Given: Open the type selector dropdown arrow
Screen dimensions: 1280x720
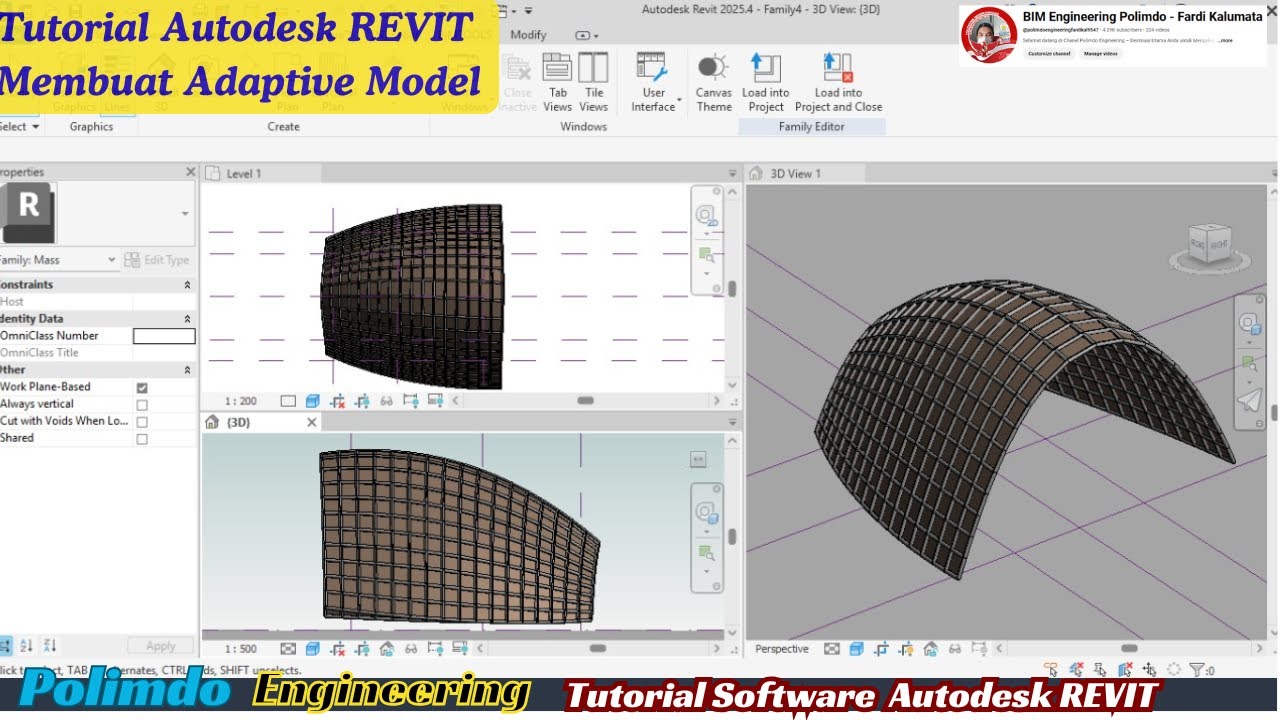Looking at the screenshot, I should 185,213.
